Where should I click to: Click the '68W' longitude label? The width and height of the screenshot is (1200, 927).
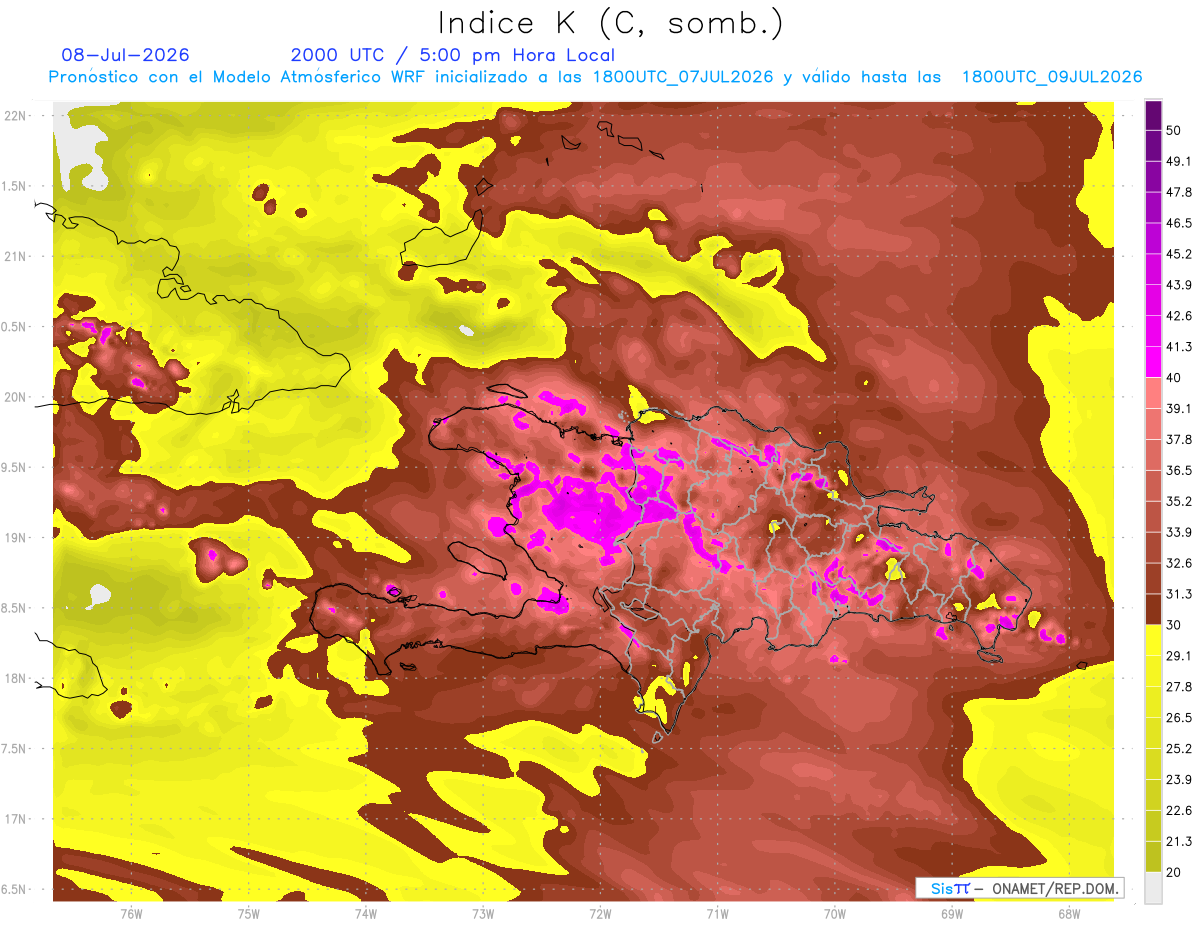click(x=1069, y=912)
